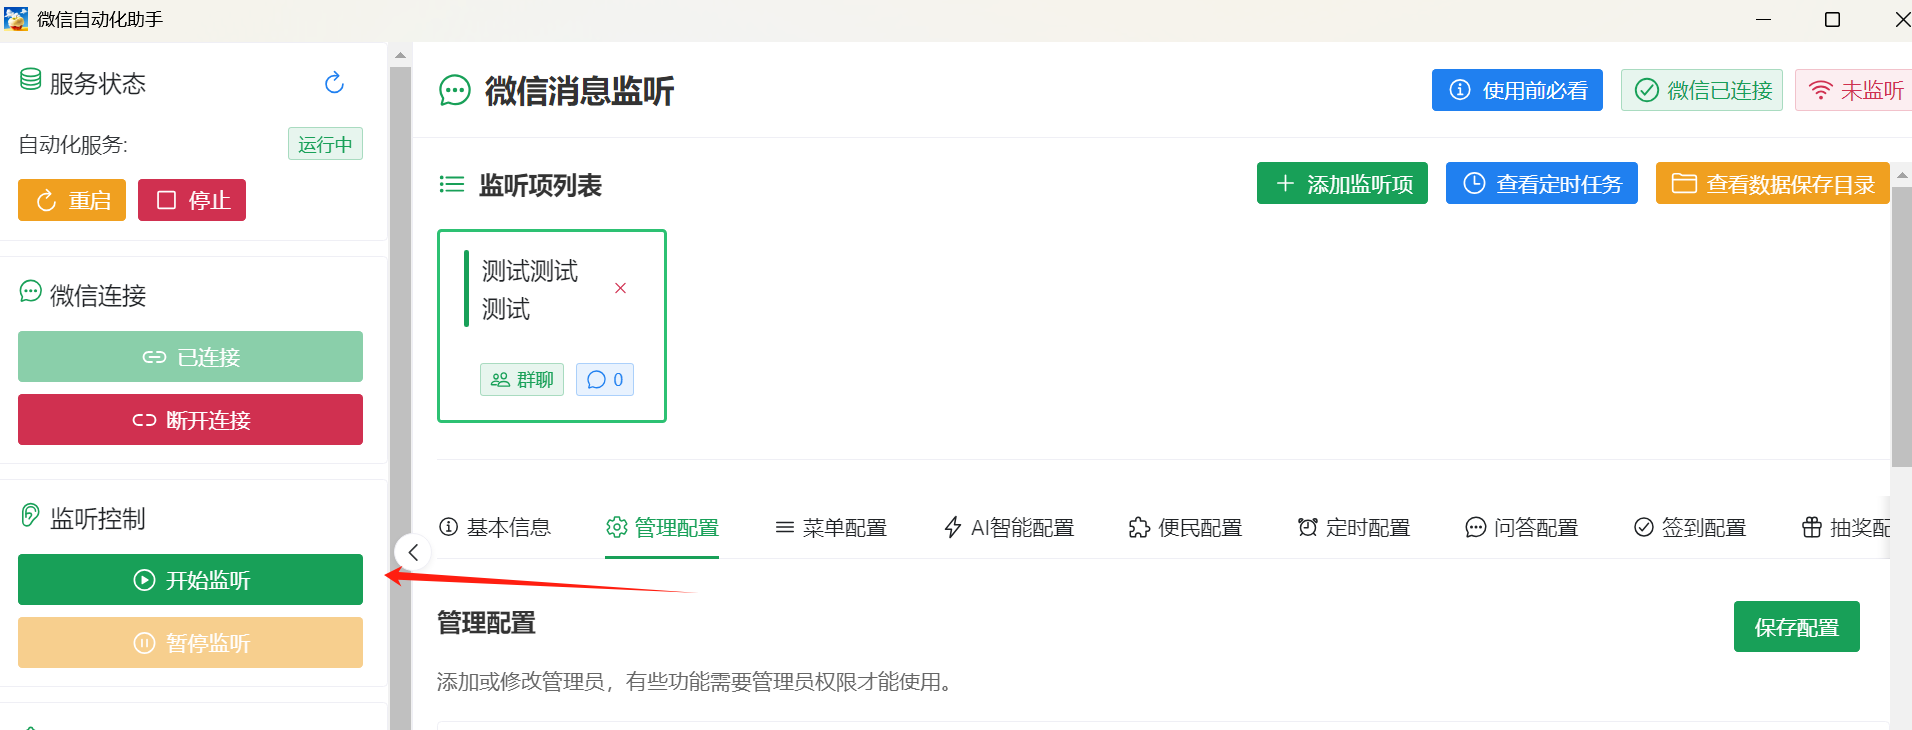Switch to the 抽奖配置 tab
This screenshot has height=730, width=1912.
1845,527
